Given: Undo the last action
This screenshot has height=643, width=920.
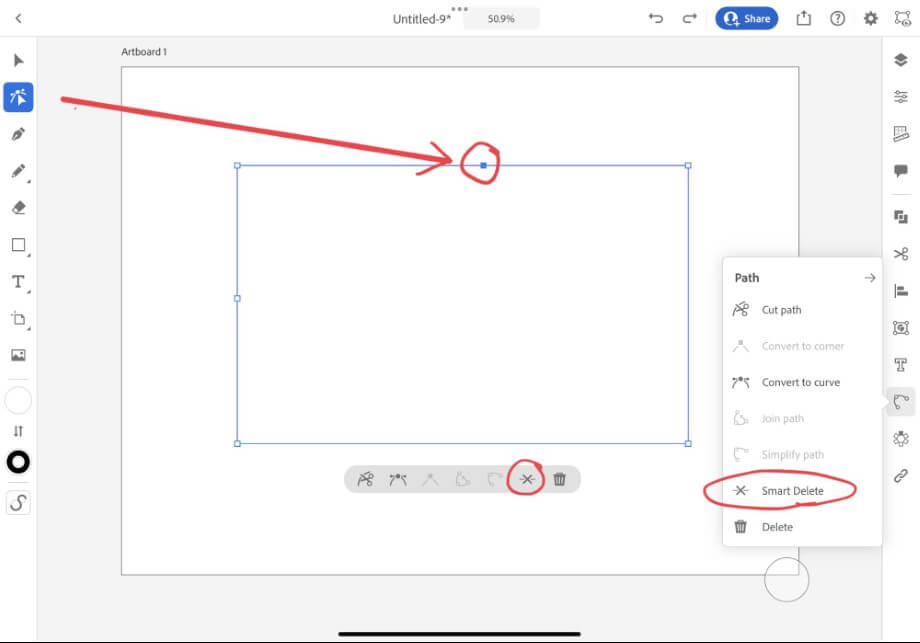Looking at the screenshot, I should (x=655, y=19).
